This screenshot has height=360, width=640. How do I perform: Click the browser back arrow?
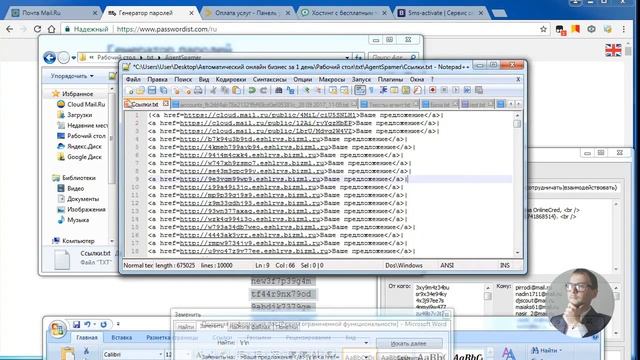point(9,29)
